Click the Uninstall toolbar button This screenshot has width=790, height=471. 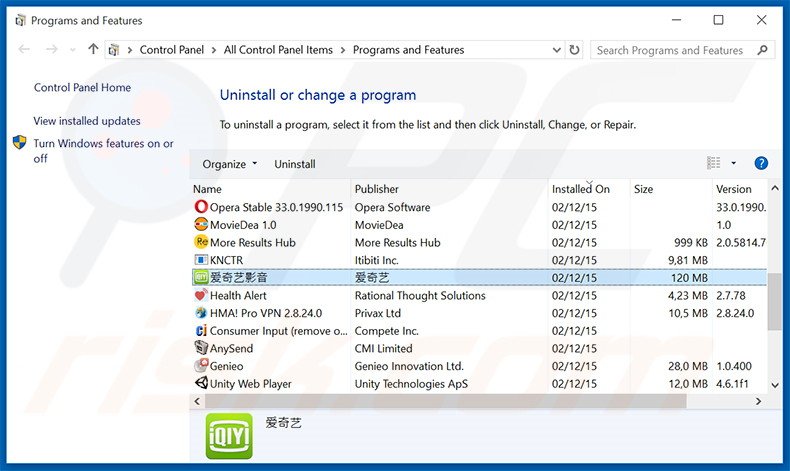pos(295,164)
